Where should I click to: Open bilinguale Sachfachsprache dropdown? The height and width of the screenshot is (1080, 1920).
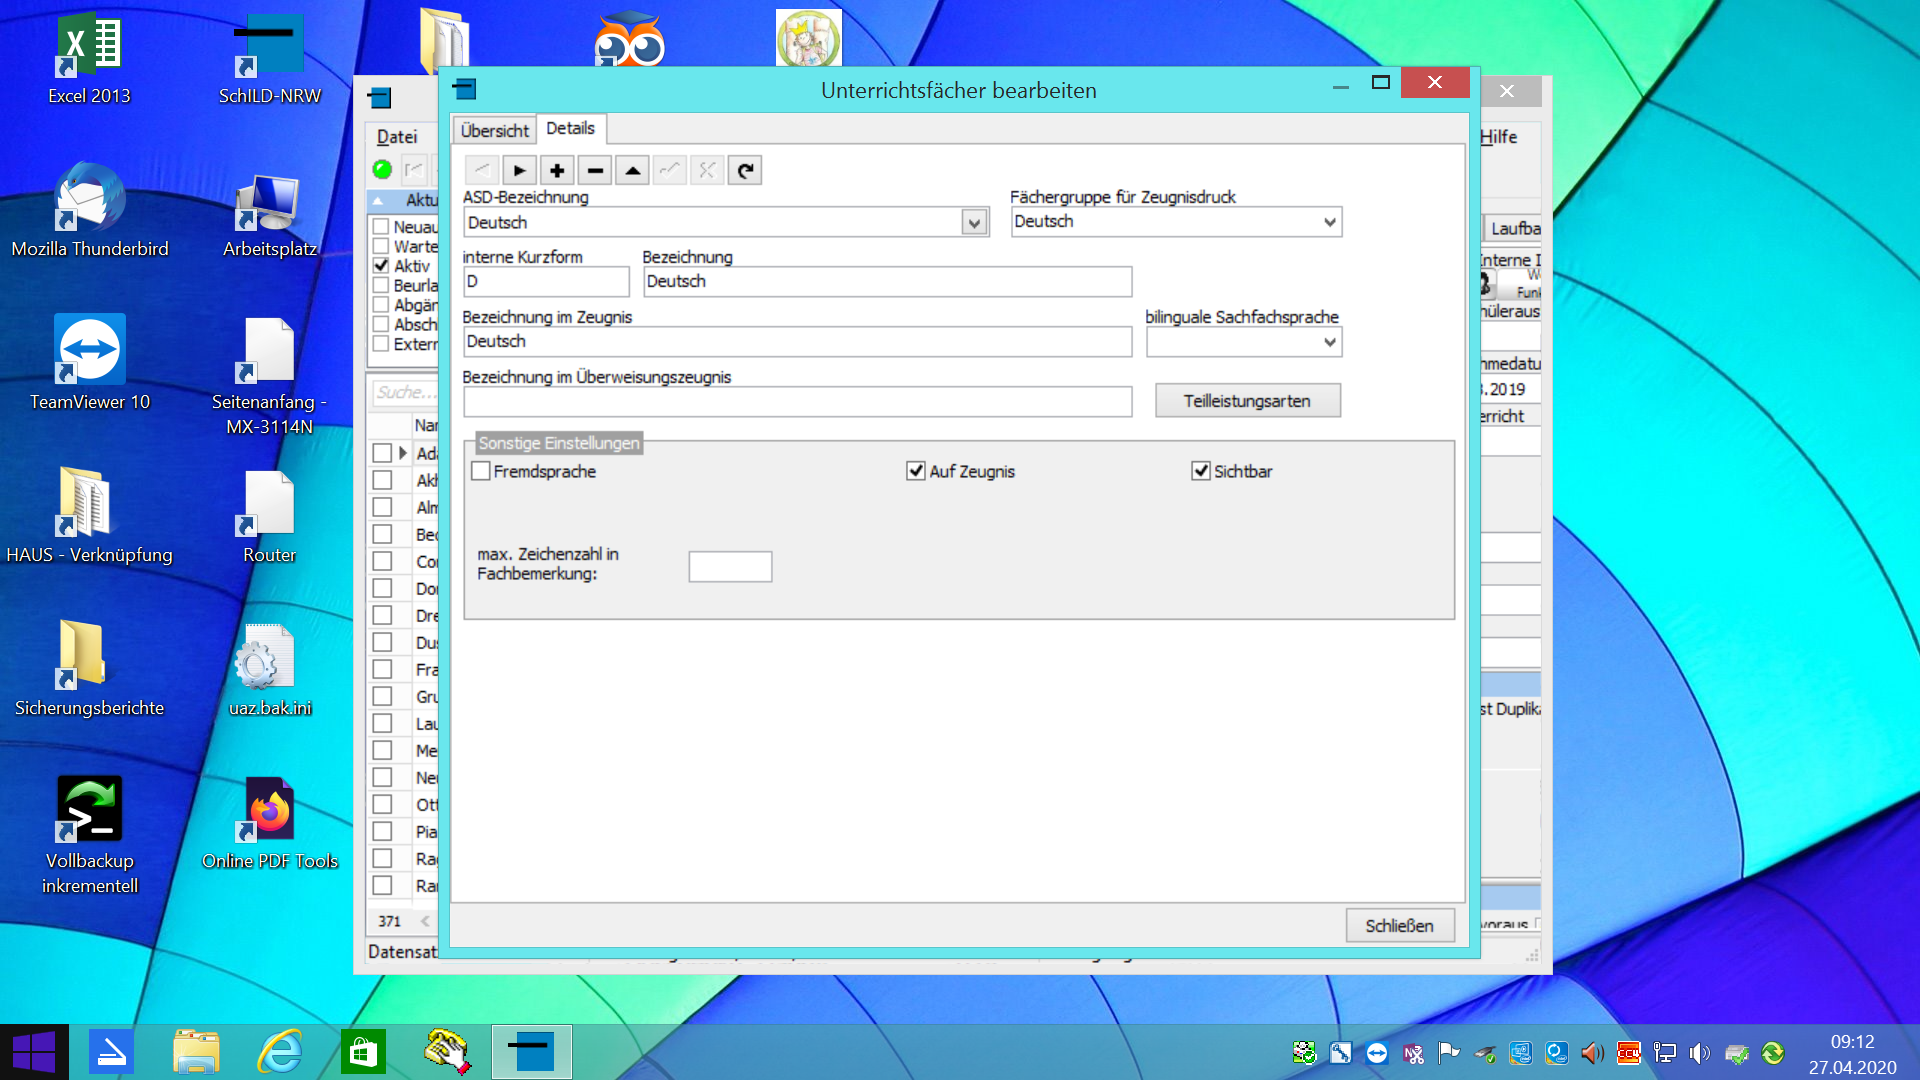click(1330, 342)
